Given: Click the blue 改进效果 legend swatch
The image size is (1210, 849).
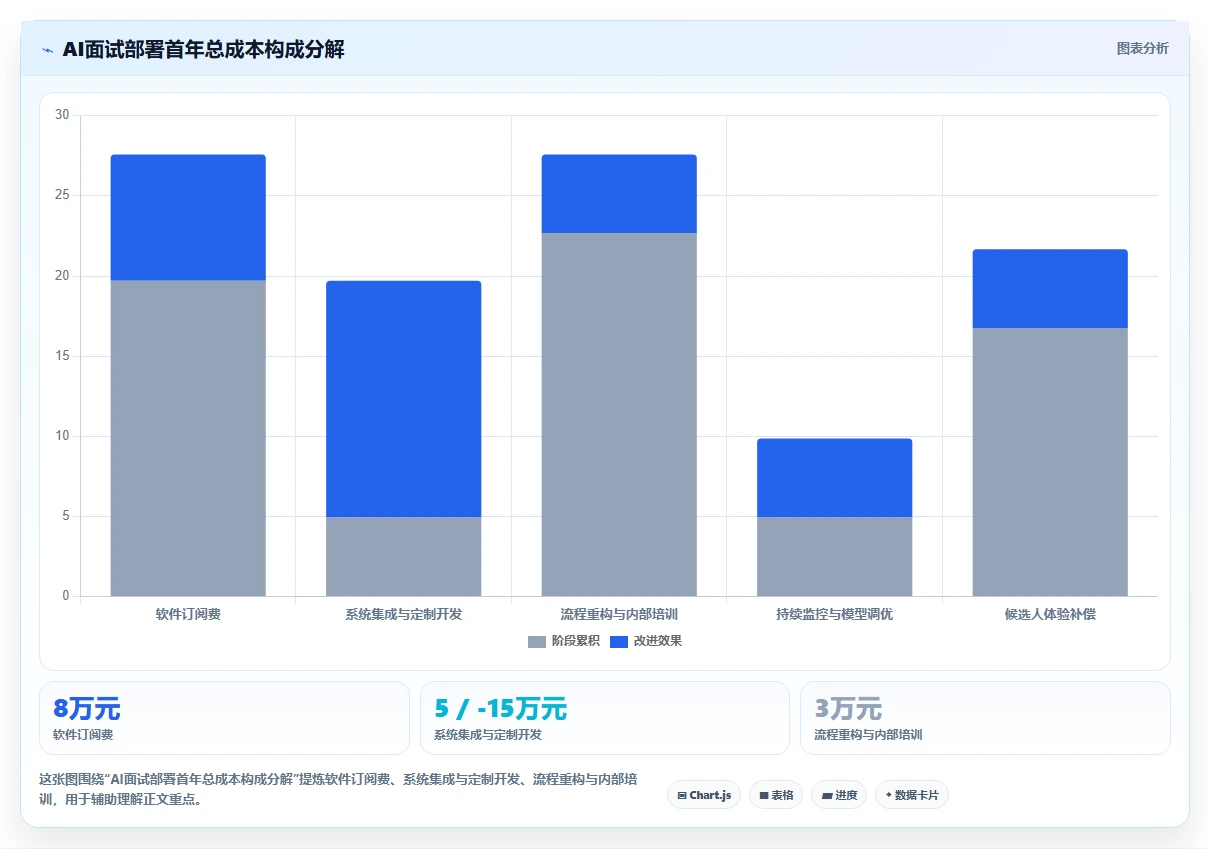Looking at the screenshot, I should coord(619,641).
